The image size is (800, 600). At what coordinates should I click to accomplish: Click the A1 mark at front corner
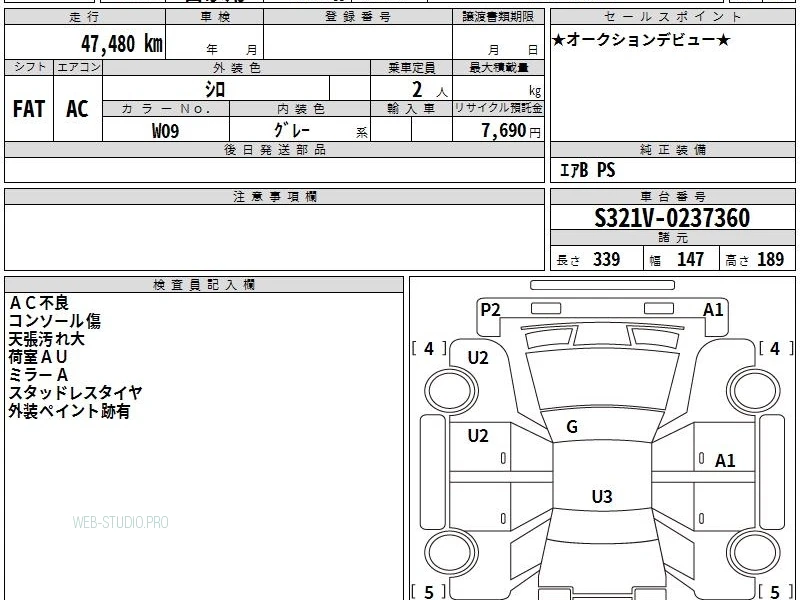click(713, 310)
